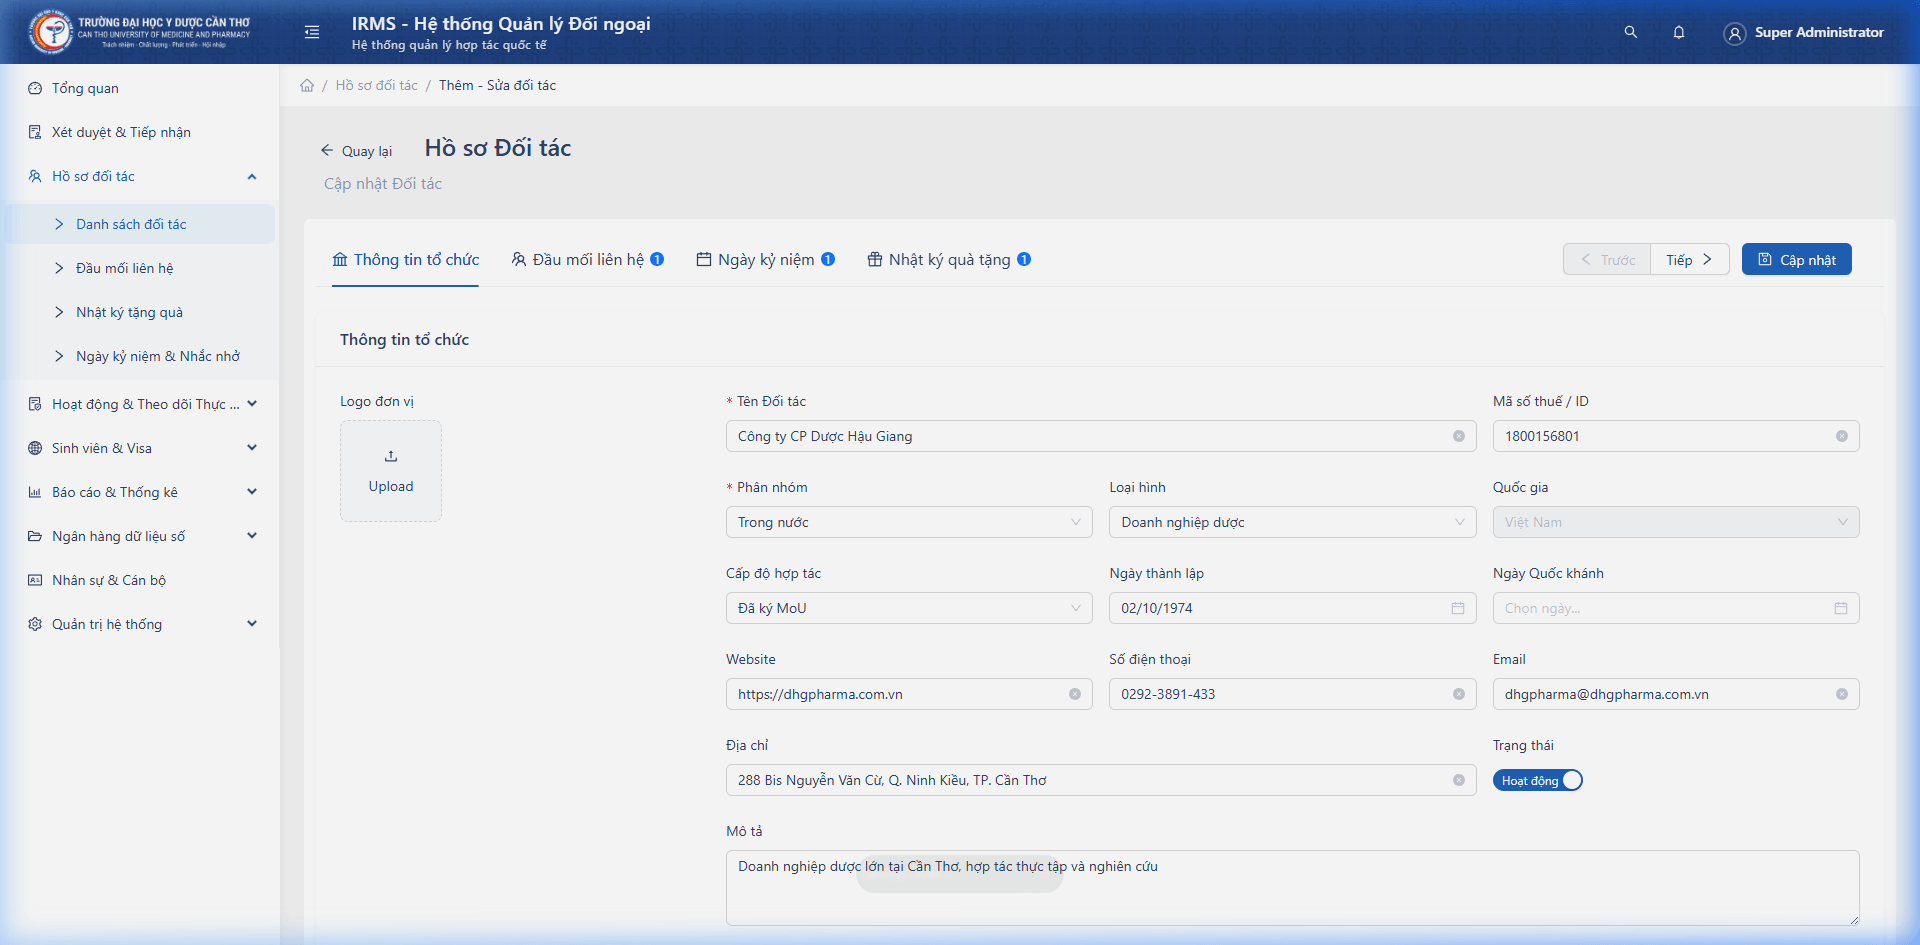1920x945 pixels.
Task: Open the notifications bell icon
Action: click(1678, 32)
